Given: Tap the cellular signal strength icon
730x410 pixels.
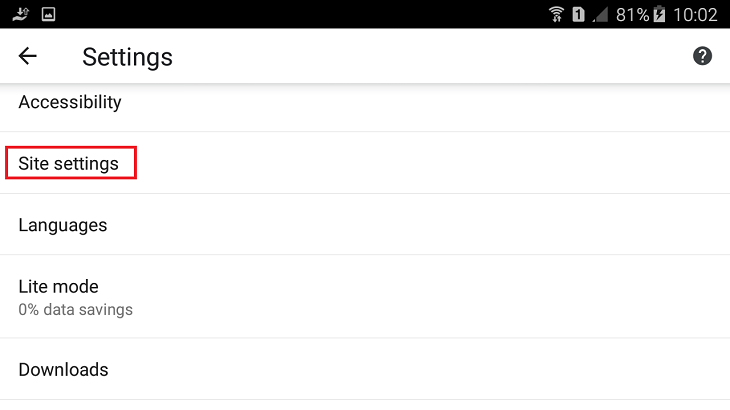Looking at the screenshot, I should tap(600, 14).
